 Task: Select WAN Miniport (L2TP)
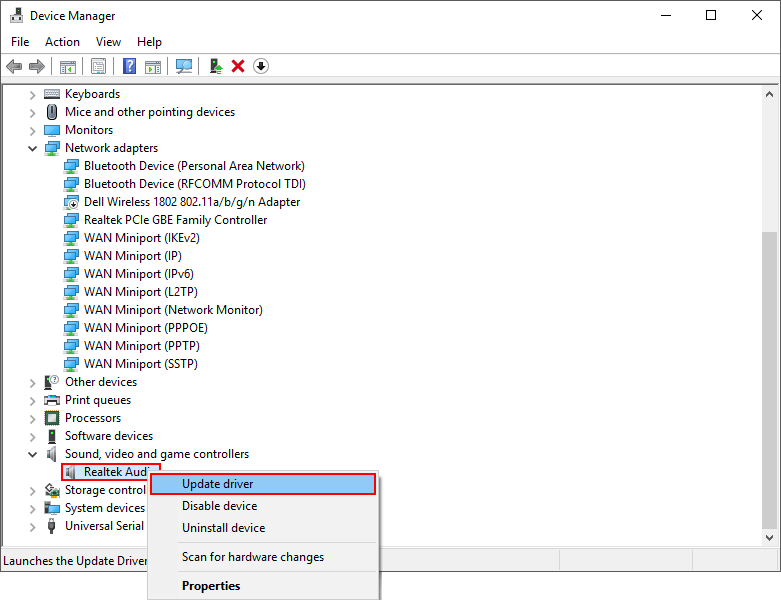tap(140, 292)
